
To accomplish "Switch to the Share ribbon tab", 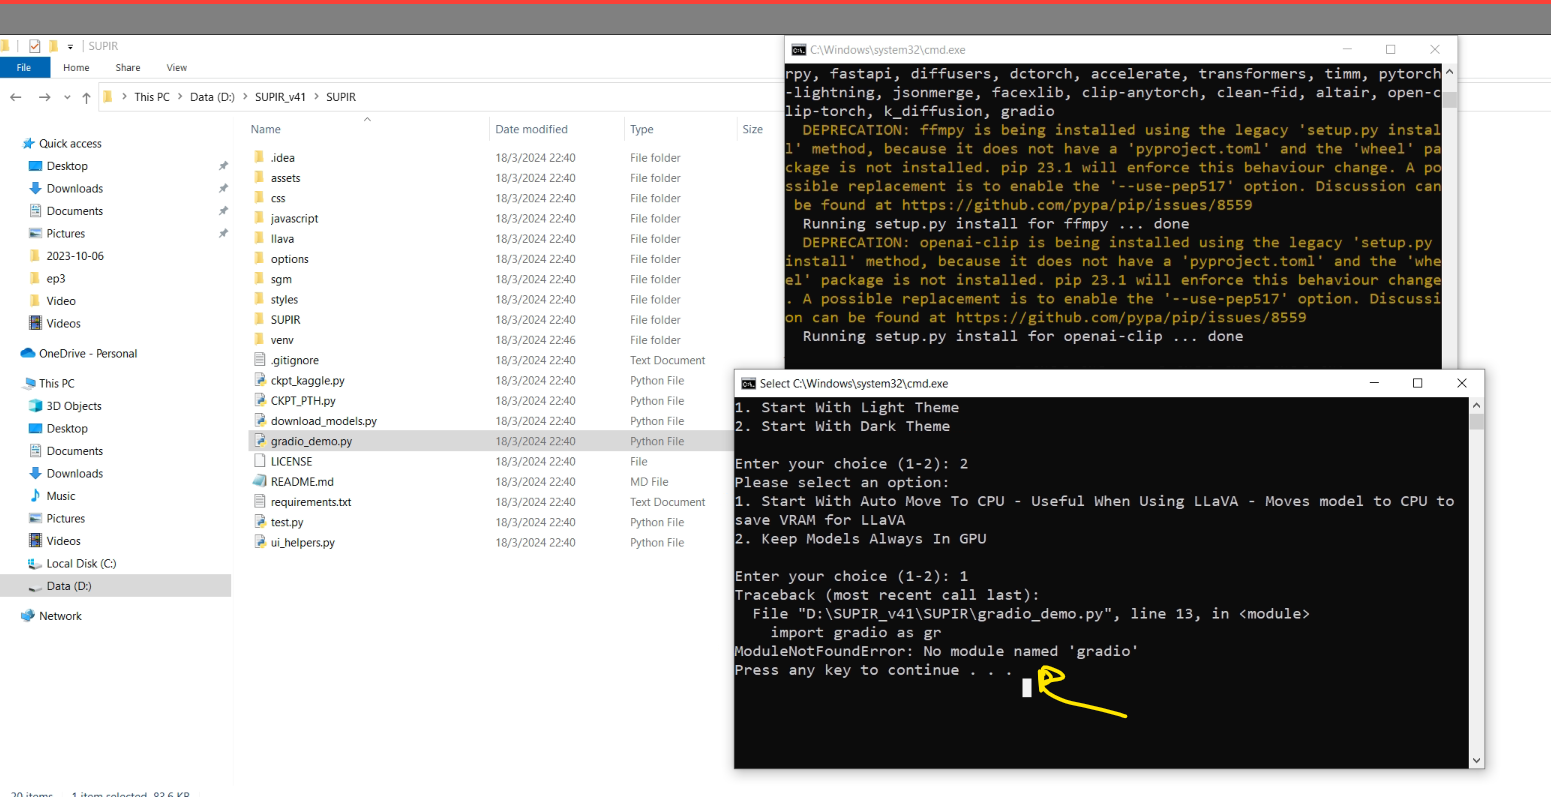I will [x=128, y=68].
